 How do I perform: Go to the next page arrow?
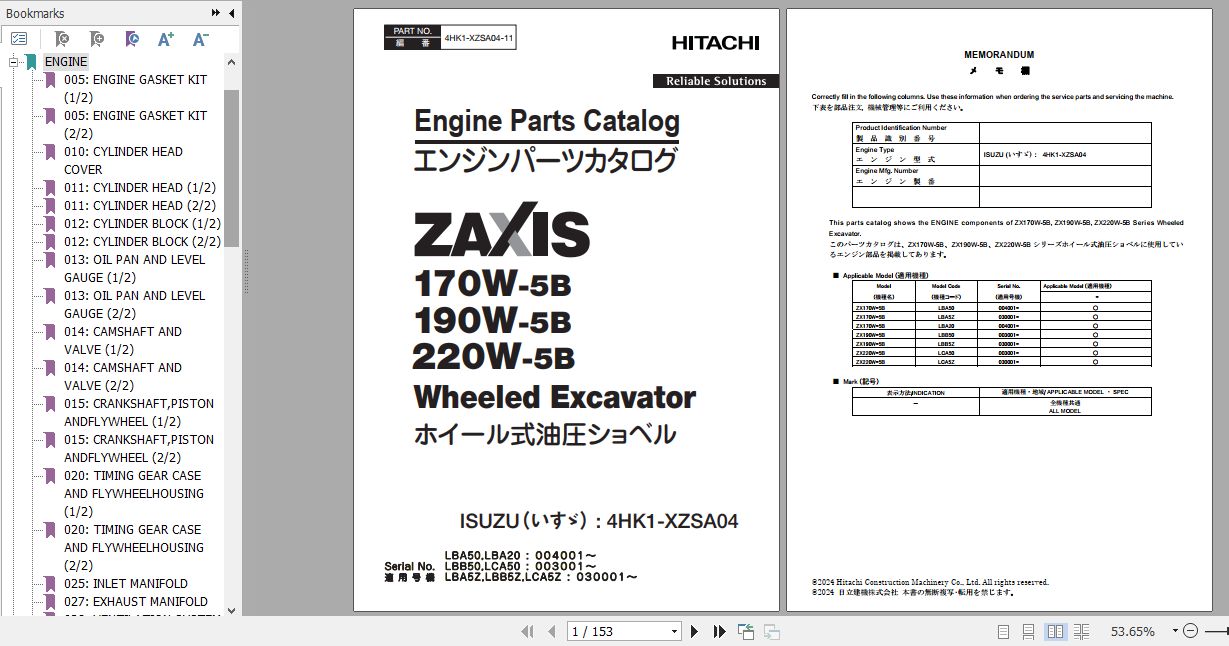[x=696, y=631]
